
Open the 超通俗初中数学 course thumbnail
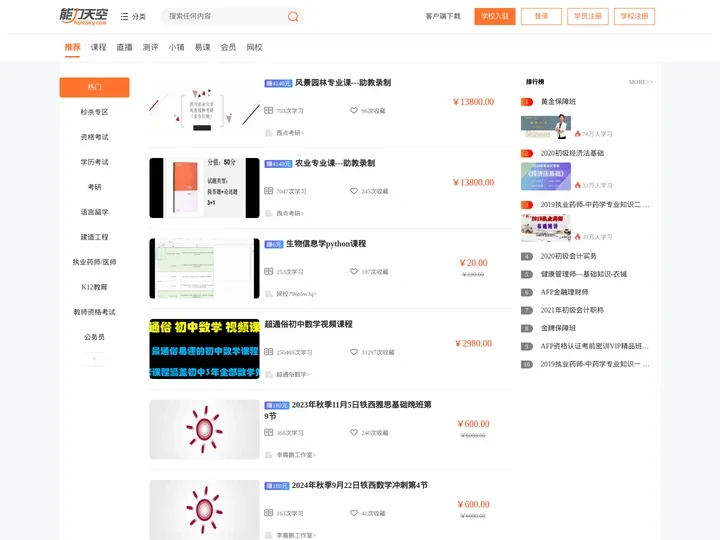(x=204, y=349)
